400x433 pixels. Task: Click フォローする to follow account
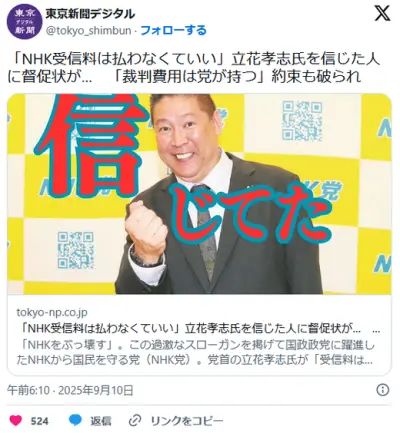(173, 30)
